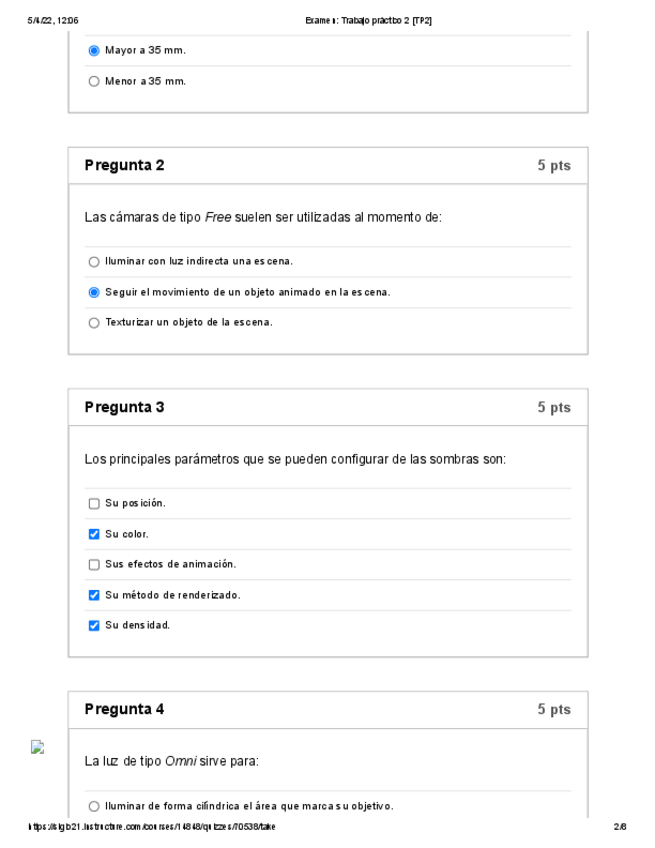
Task: Select 'Iluminar con luz indirecta una escena'
Action: [94, 262]
